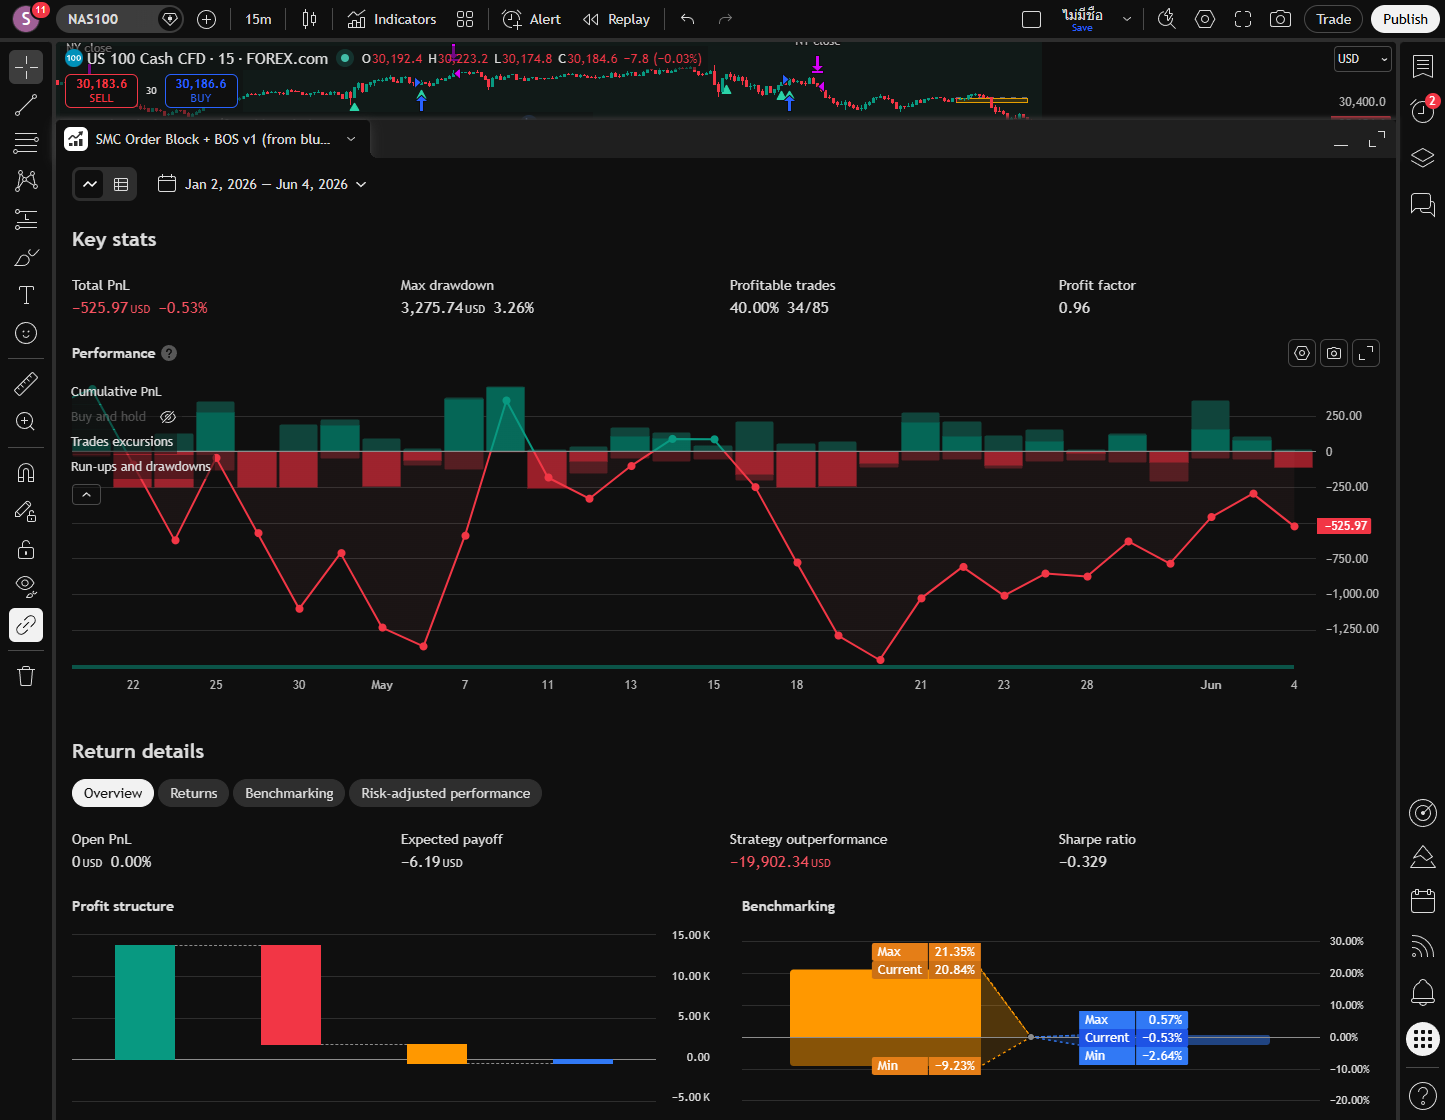Viewport: 1445px width, 1120px height.
Task: Open performance chart settings hexagon icon
Action: tap(1302, 353)
